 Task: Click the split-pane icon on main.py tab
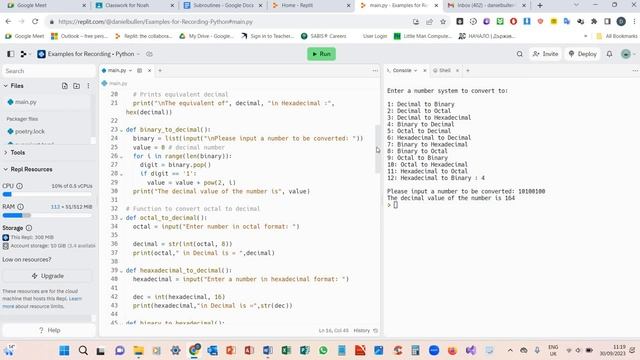pyautogui.click(x=140, y=71)
